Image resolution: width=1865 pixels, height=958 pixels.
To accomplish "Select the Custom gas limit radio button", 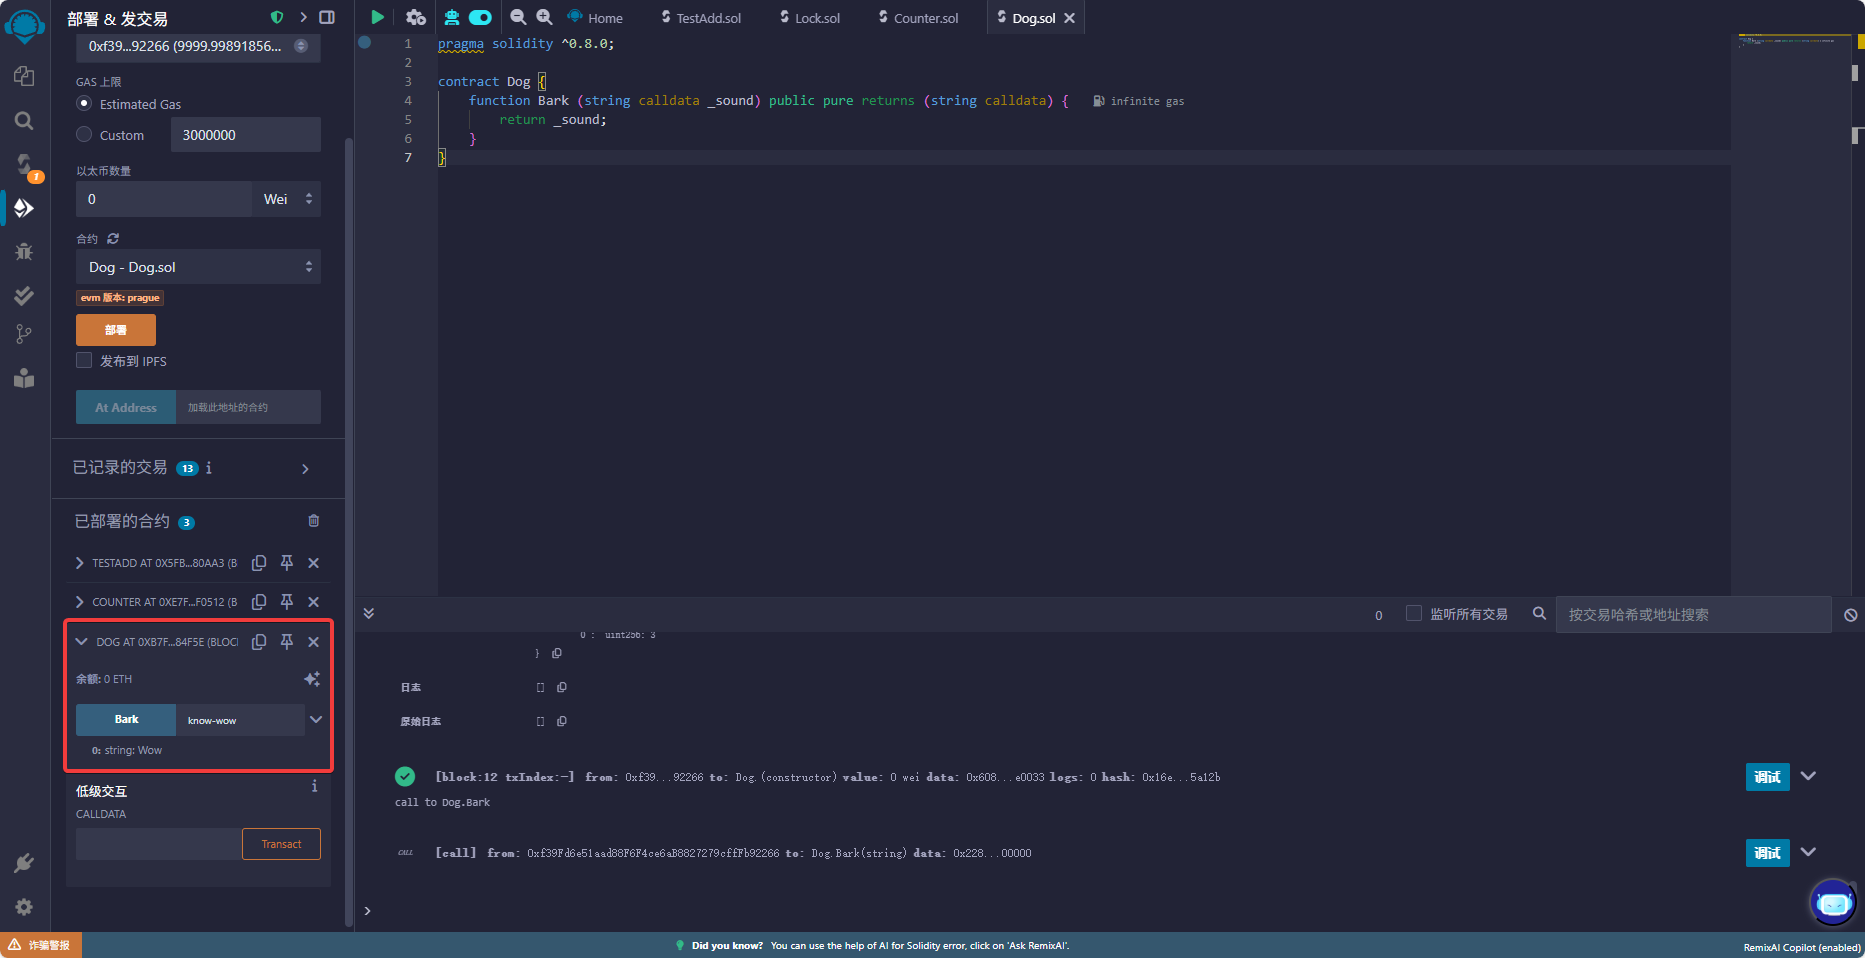I will click(85, 135).
